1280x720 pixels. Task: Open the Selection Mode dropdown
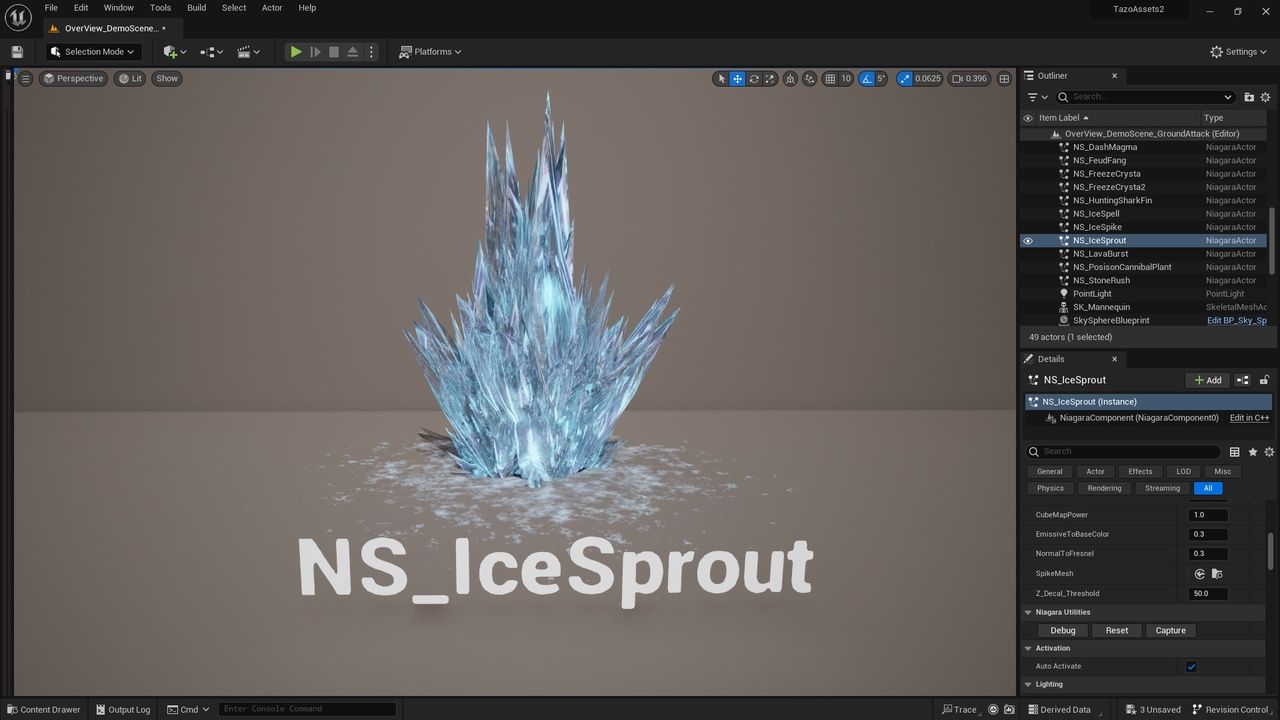click(x=93, y=52)
